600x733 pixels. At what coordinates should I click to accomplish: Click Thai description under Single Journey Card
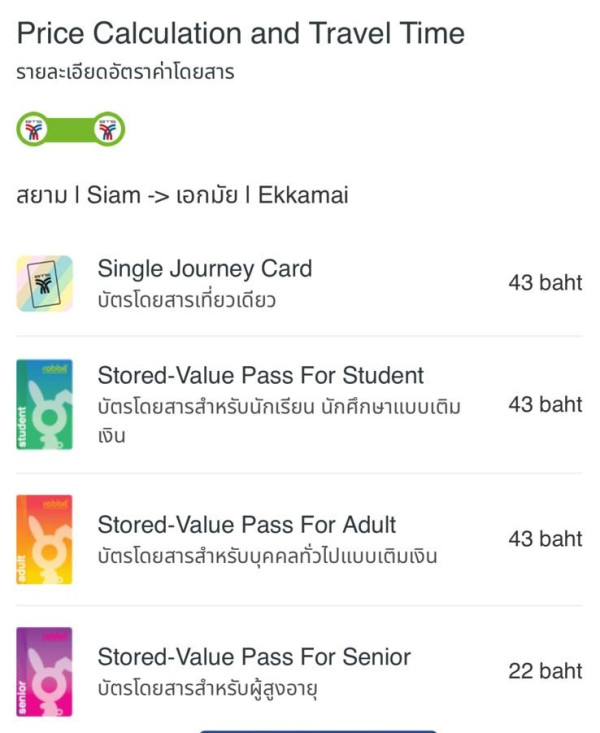(x=186, y=300)
